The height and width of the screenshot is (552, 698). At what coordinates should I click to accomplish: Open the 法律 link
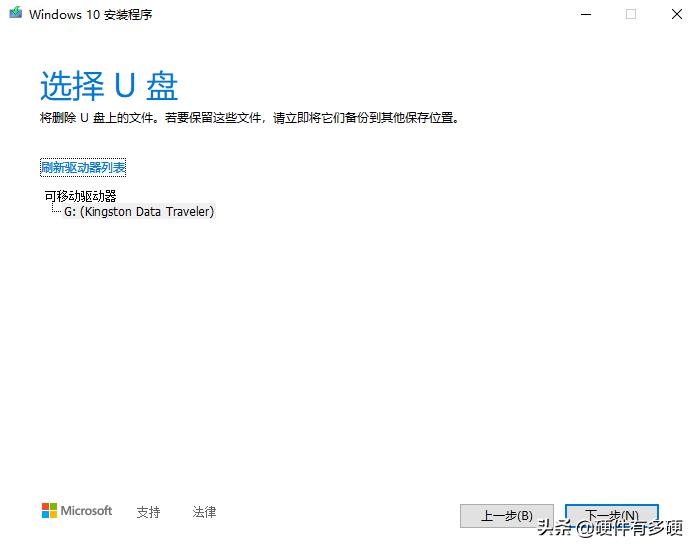[204, 512]
